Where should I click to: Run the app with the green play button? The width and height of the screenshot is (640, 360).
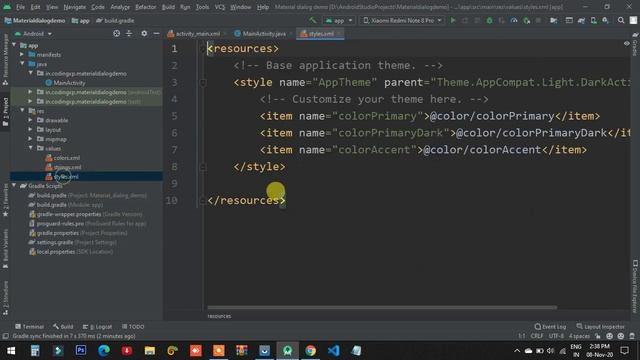pos(453,20)
